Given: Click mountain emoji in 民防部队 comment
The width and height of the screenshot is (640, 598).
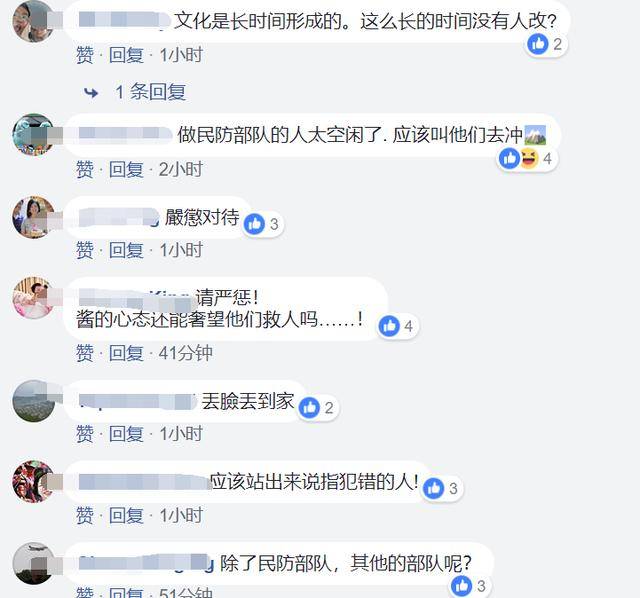Looking at the screenshot, I should coord(535,135).
